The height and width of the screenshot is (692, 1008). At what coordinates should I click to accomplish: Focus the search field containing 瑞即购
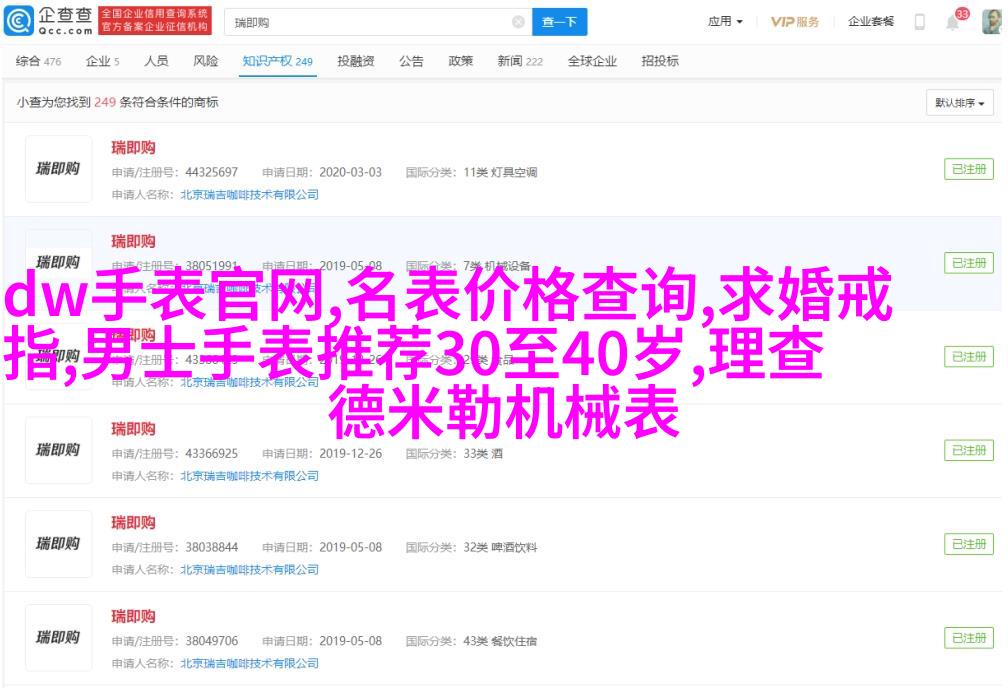click(378, 23)
